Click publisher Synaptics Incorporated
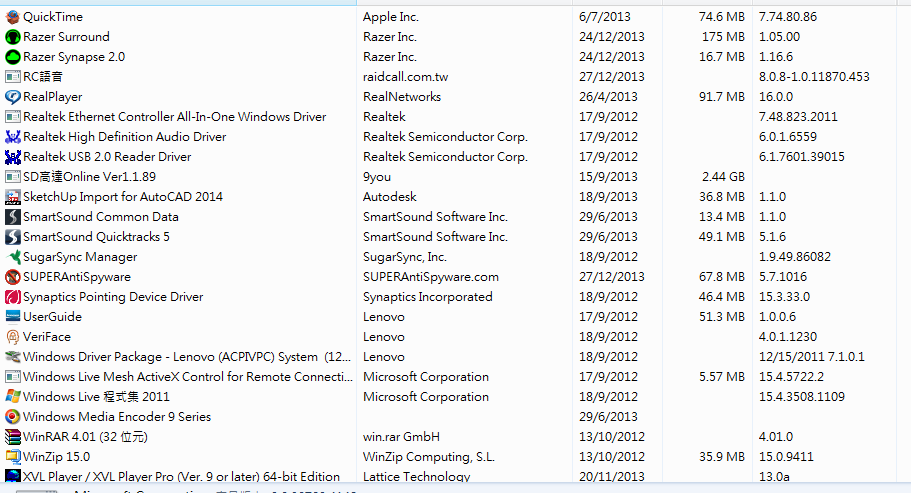The height and width of the screenshot is (493, 911). [428, 297]
